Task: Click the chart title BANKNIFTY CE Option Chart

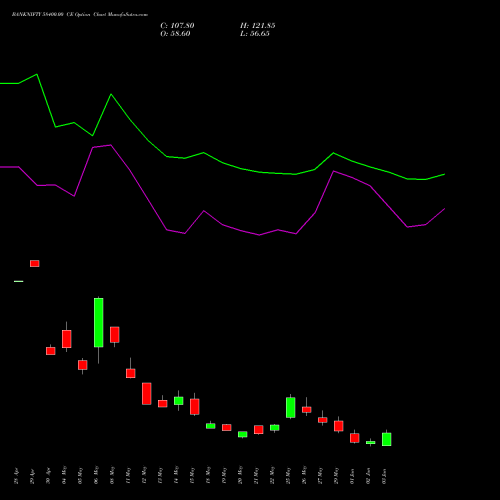Action: [x=80, y=15]
